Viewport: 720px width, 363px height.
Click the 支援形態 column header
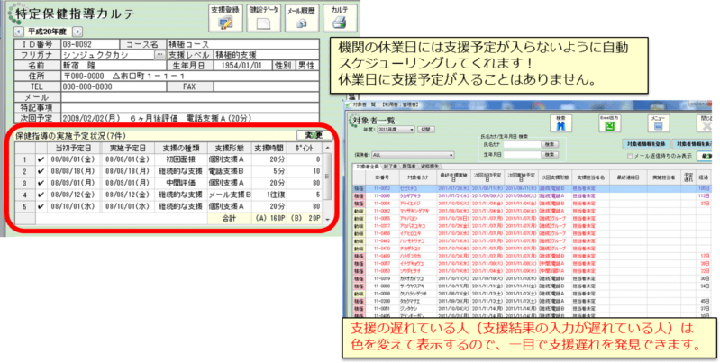pyautogui.click(x=229, y=148)
